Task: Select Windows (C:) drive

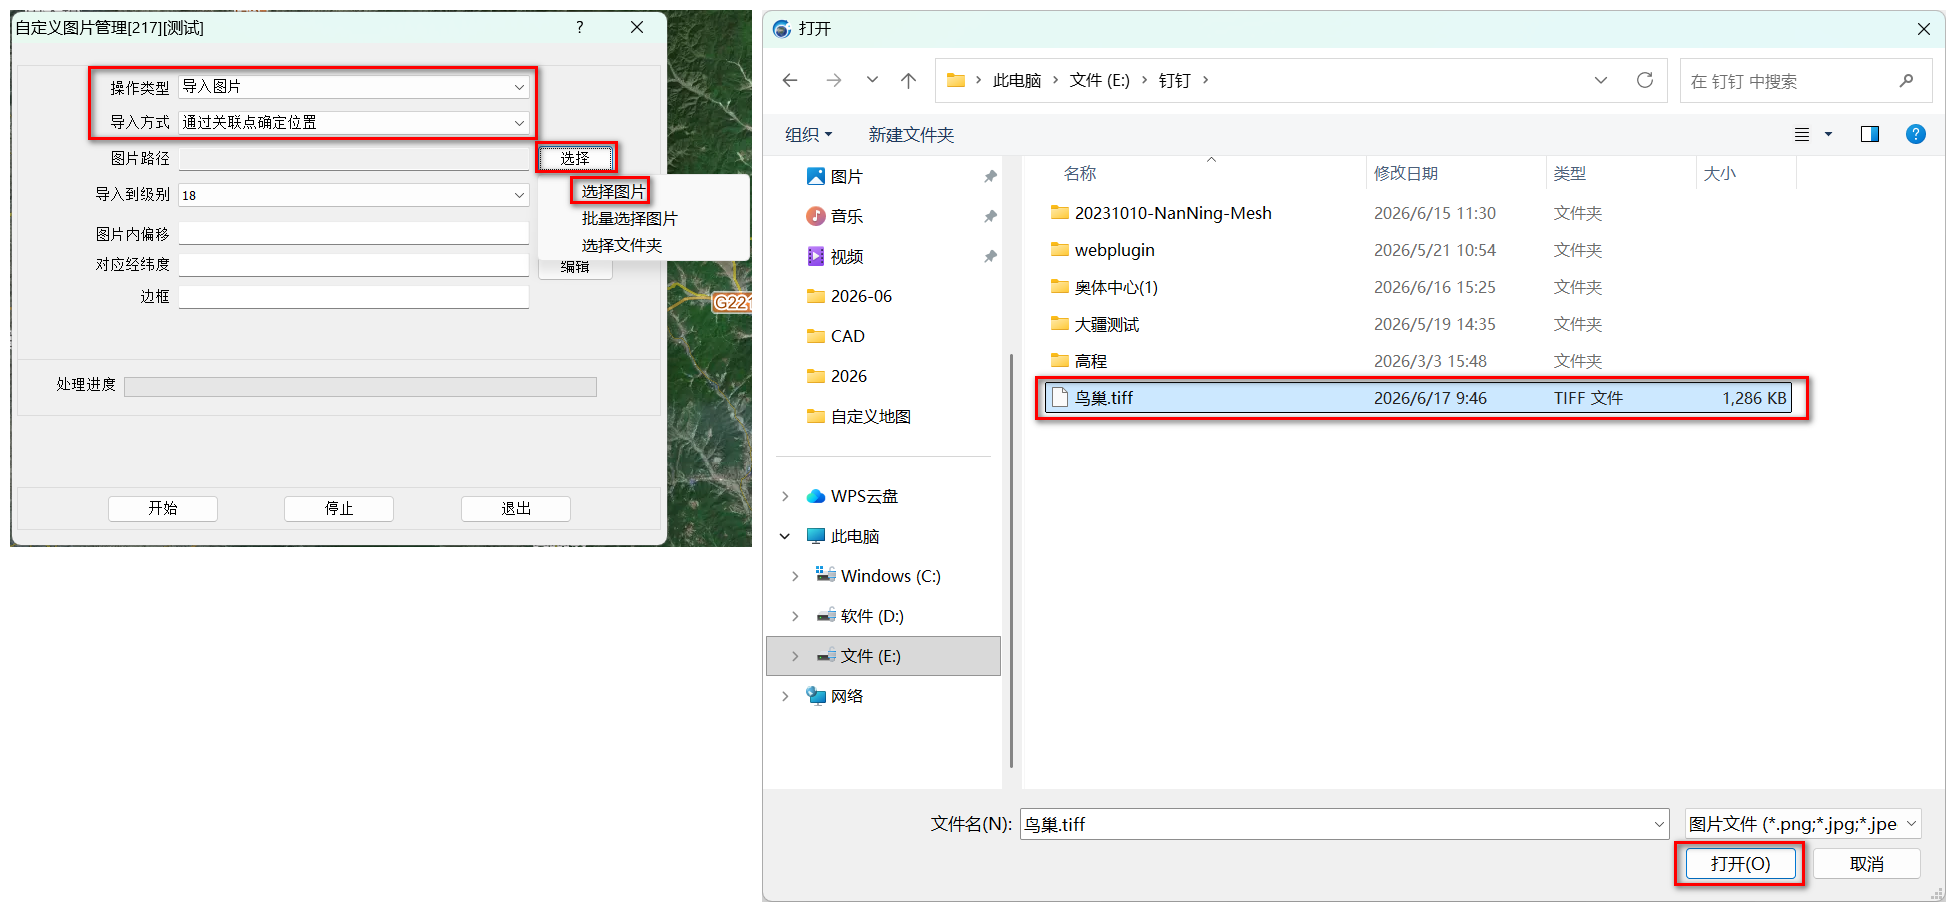Action: tap(890, 576)
